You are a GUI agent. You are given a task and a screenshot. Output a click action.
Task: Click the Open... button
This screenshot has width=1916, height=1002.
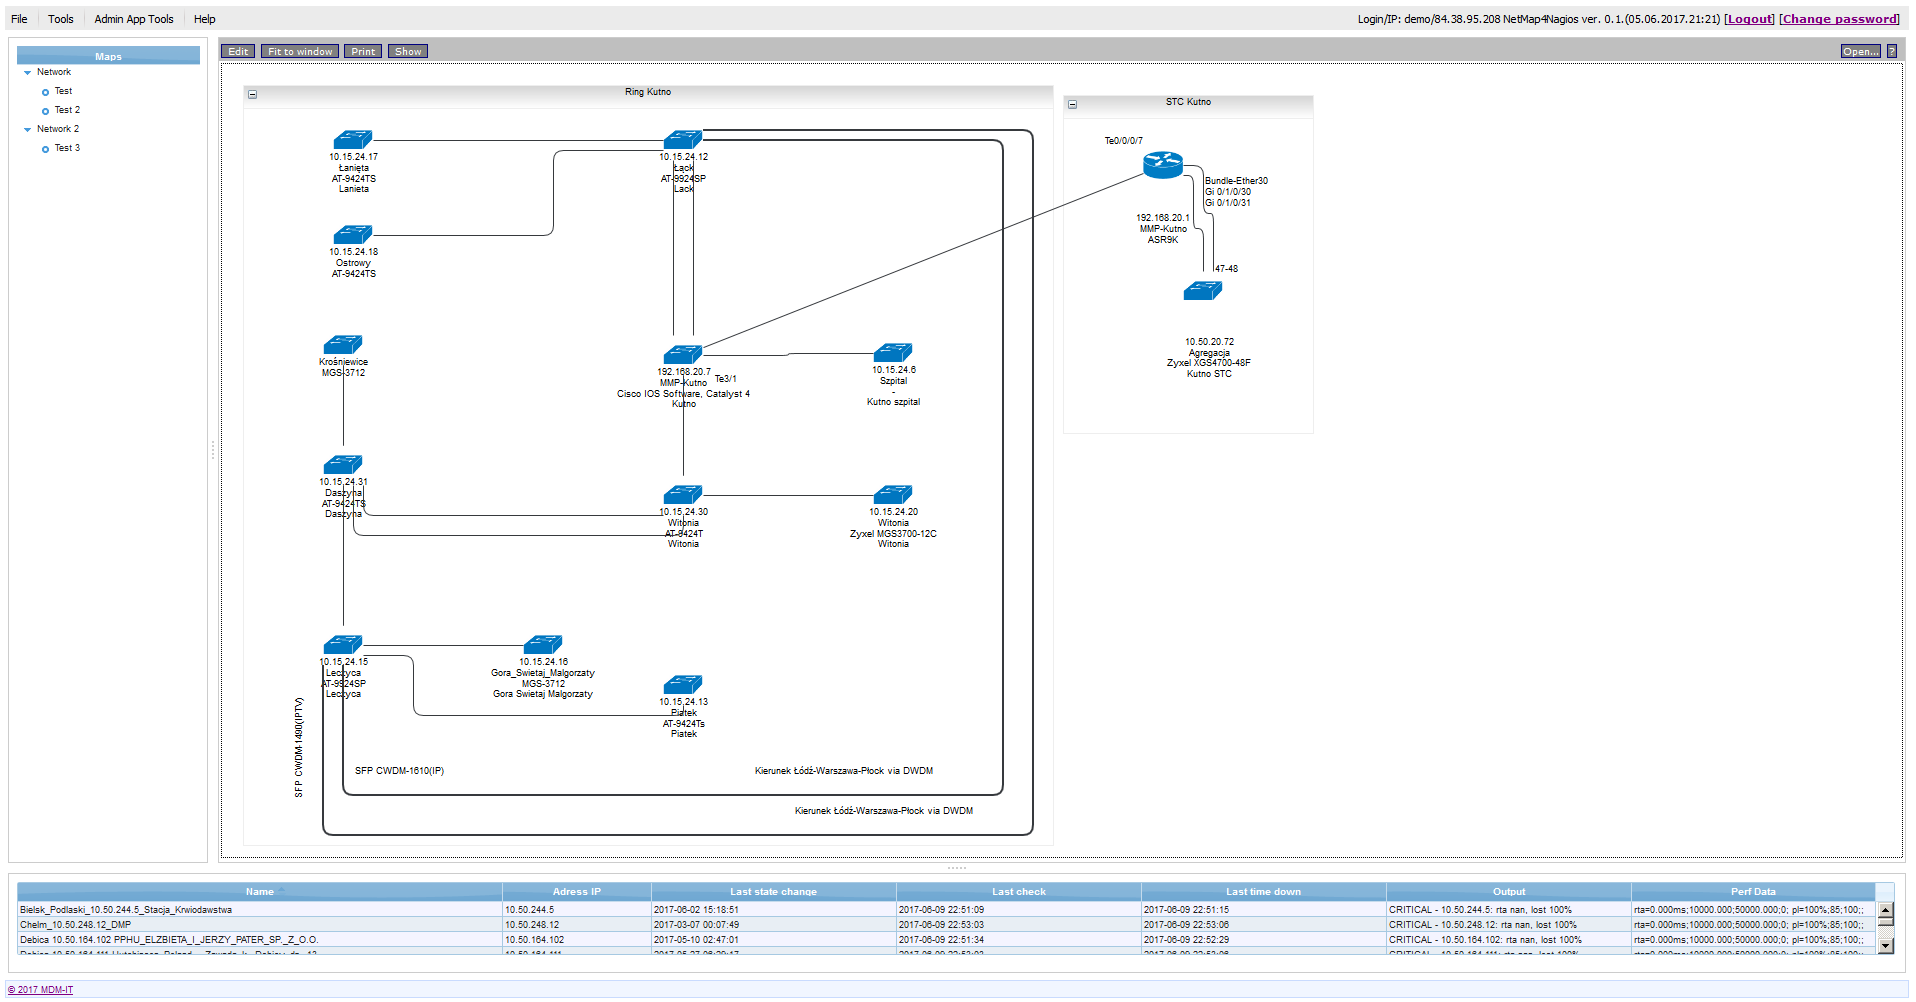point(1861,51)
